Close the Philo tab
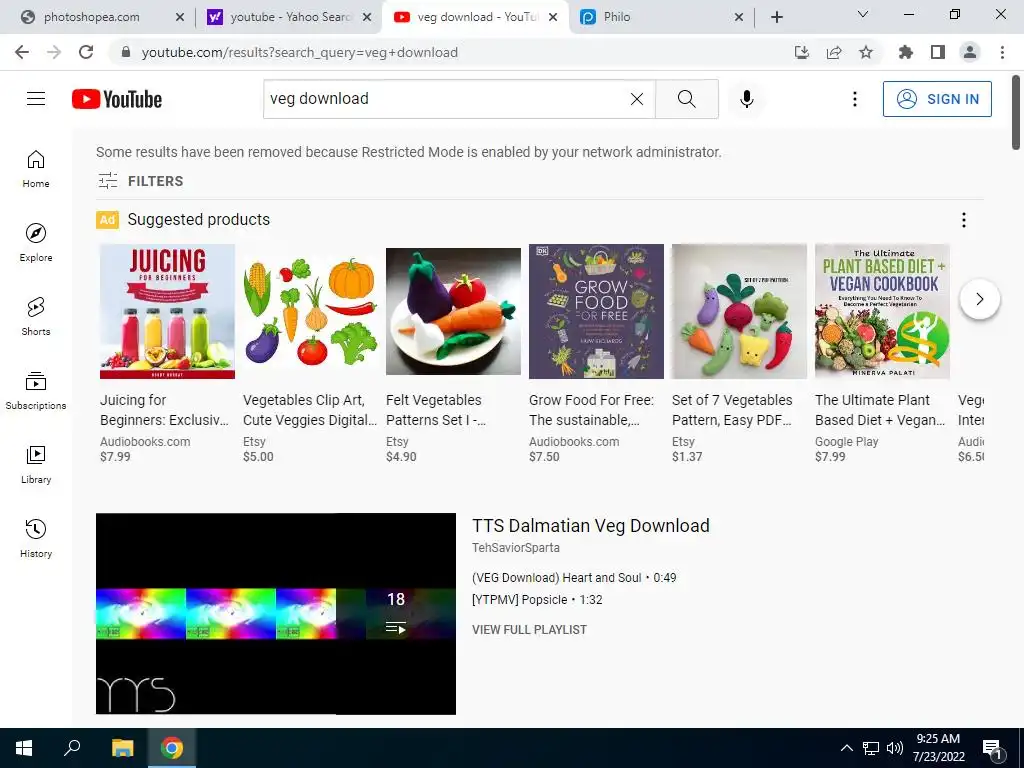The width and height of the screenshot is (1024, 768). 739,17
